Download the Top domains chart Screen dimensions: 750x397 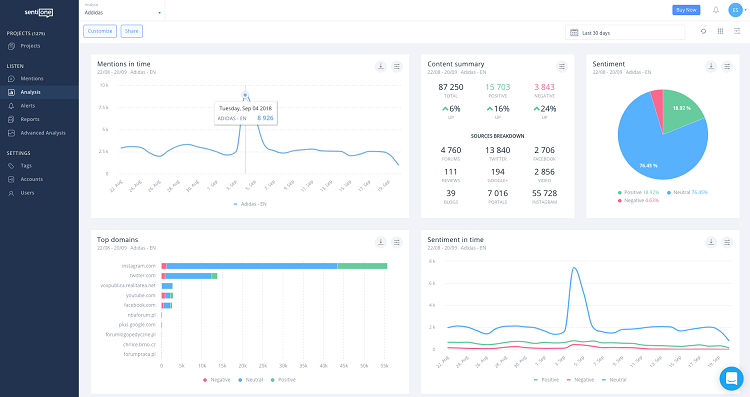381,243
